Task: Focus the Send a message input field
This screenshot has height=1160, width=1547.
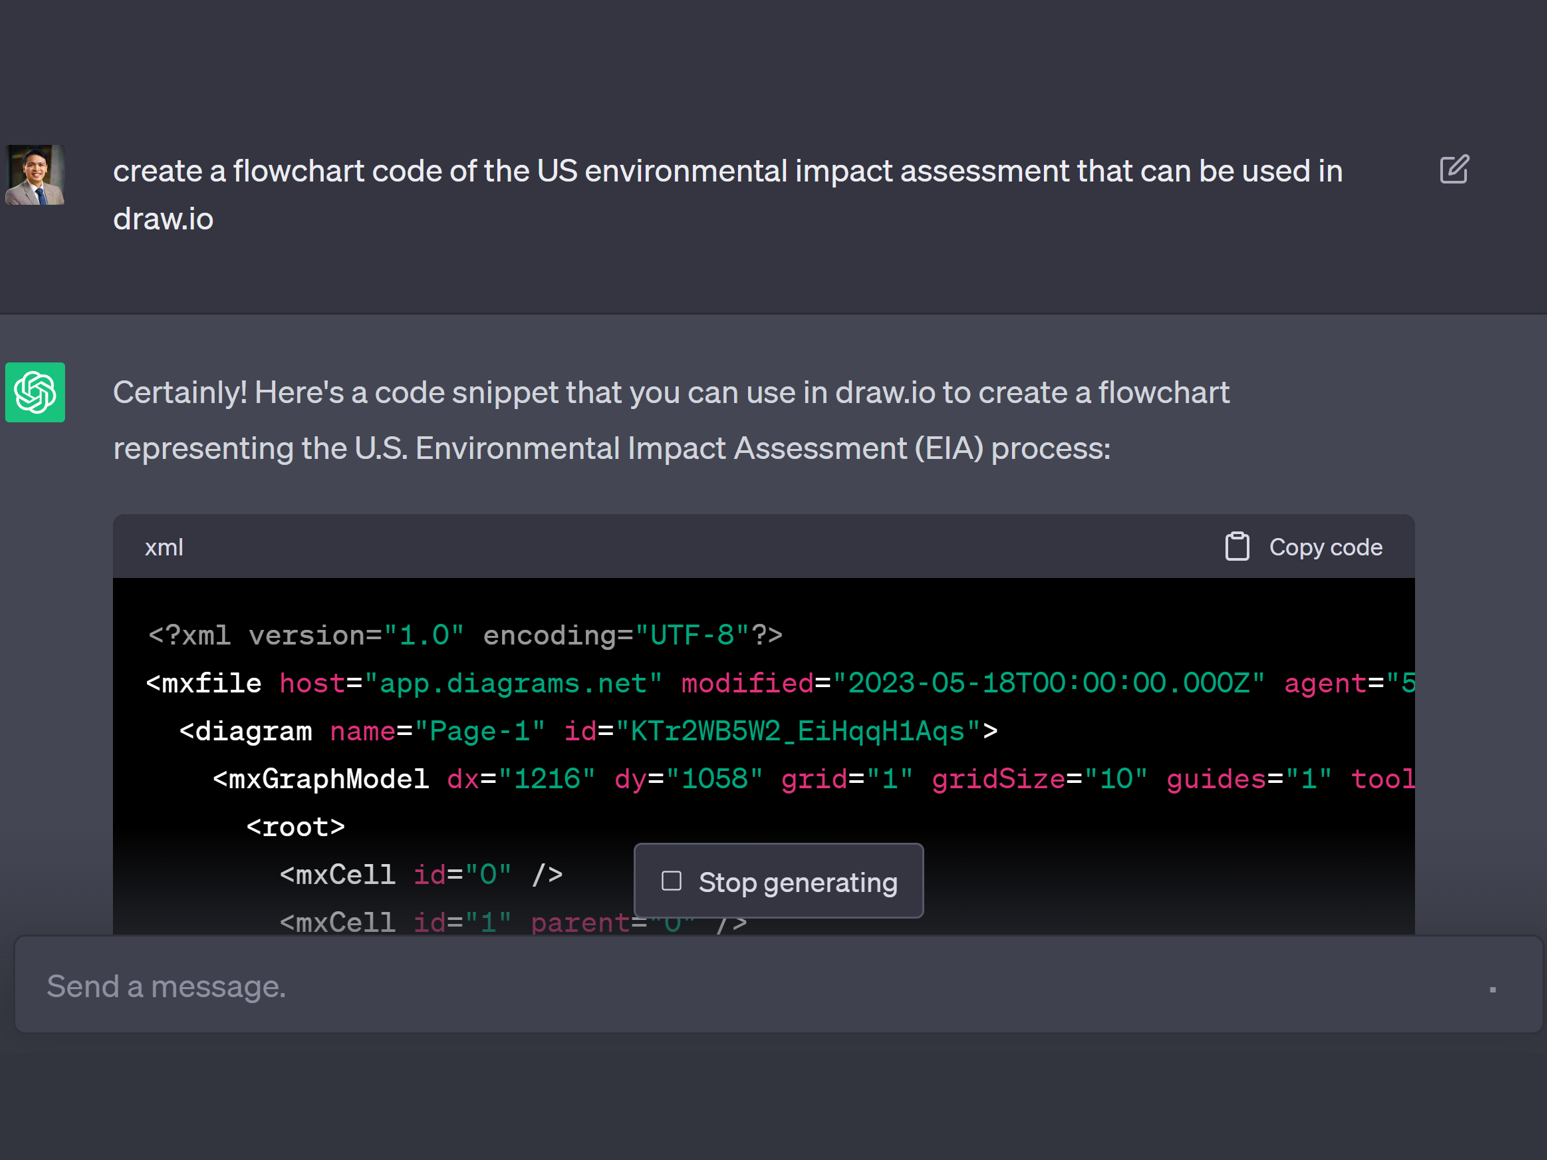Action: pos(700,986)
